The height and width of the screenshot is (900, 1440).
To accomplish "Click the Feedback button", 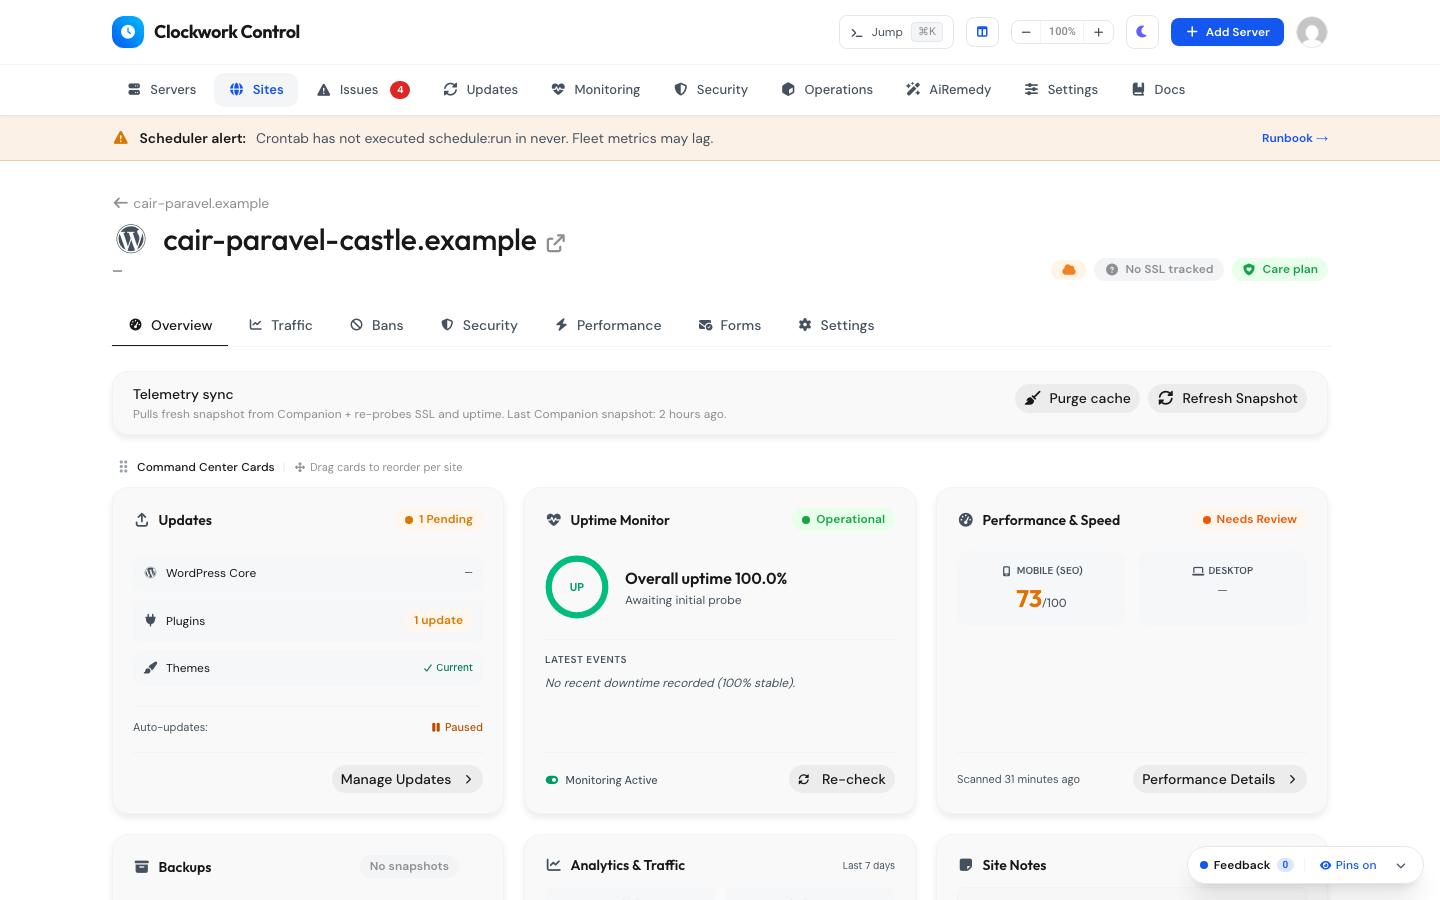I will 1246,865.
